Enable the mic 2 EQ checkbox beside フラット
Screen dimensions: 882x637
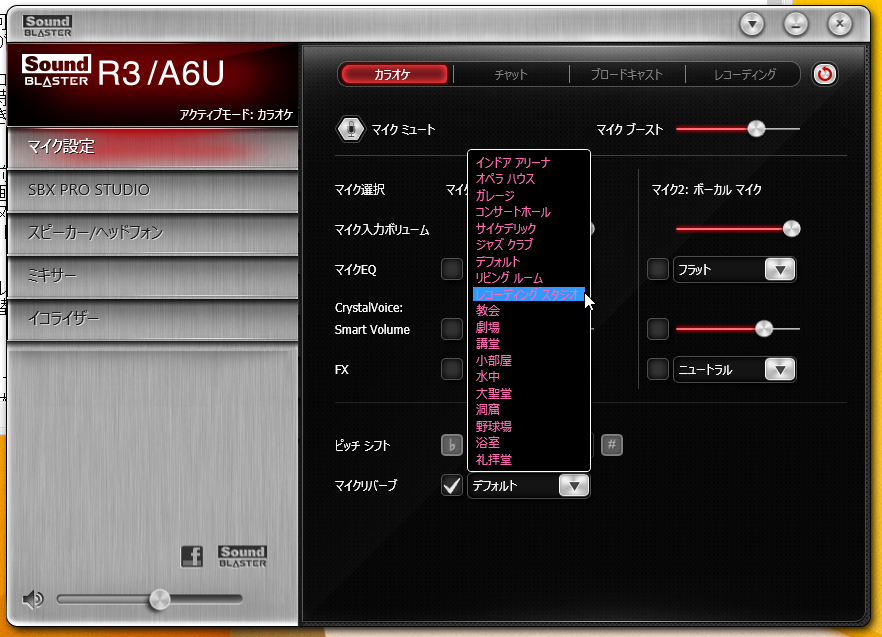click(x=658, y=270)
